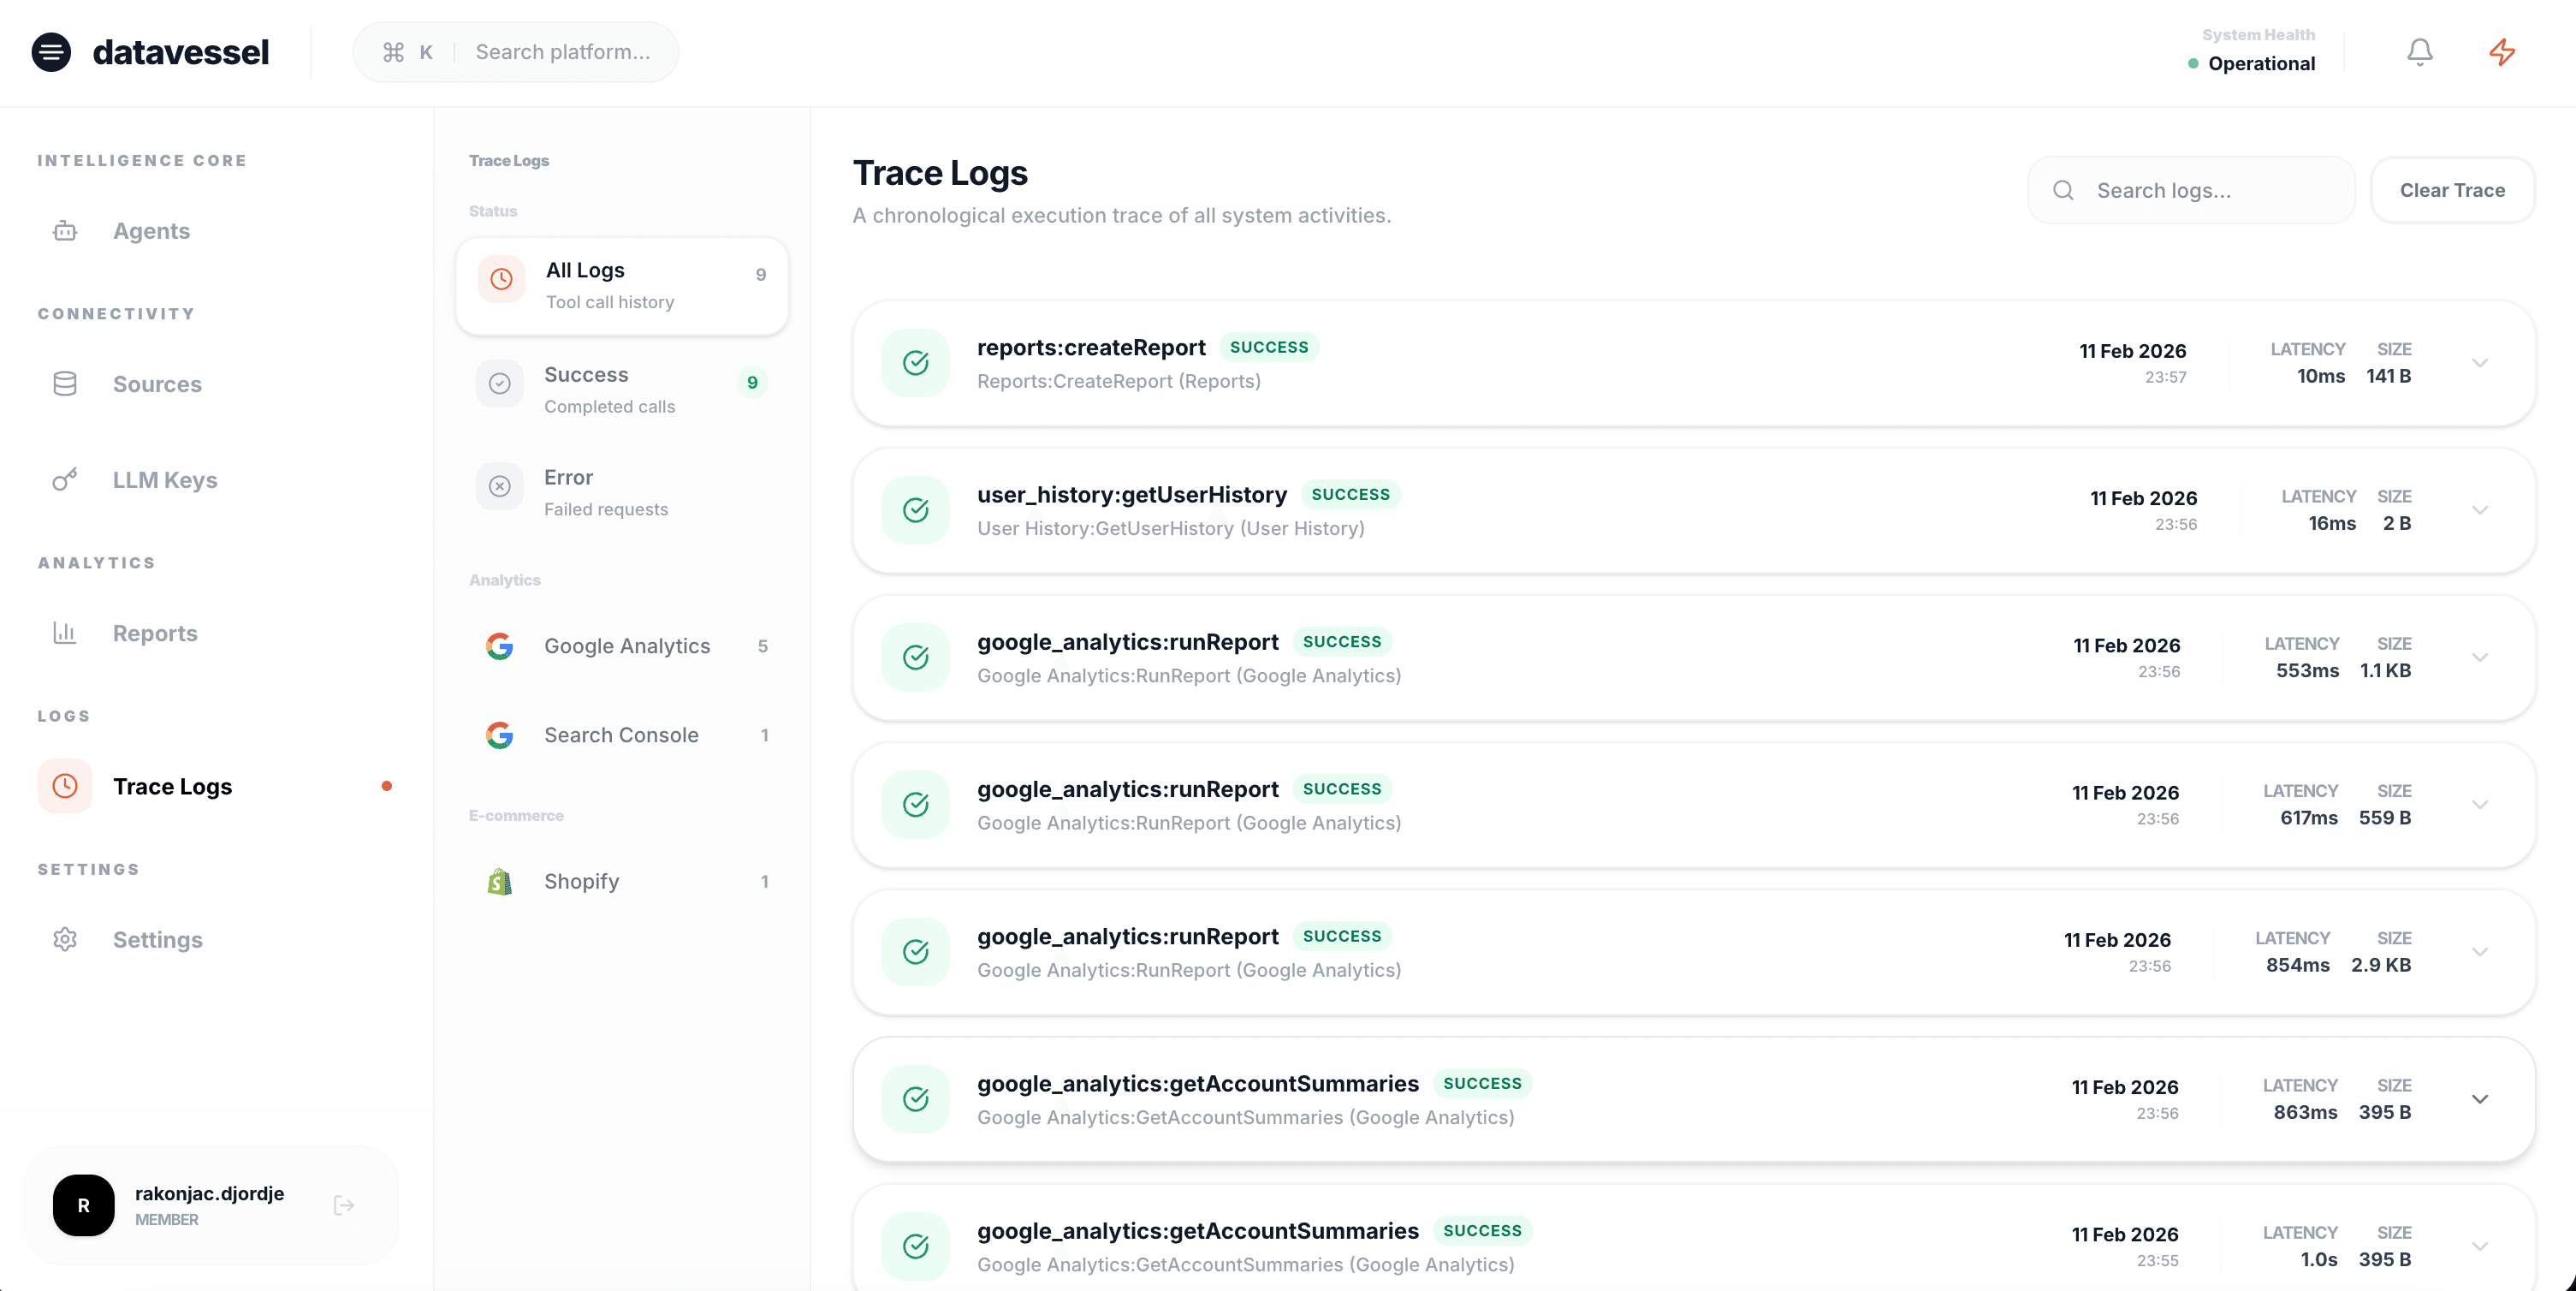The image size is (2576, 1291).
Task: Click the Search logs input field
Action: 2190,189
